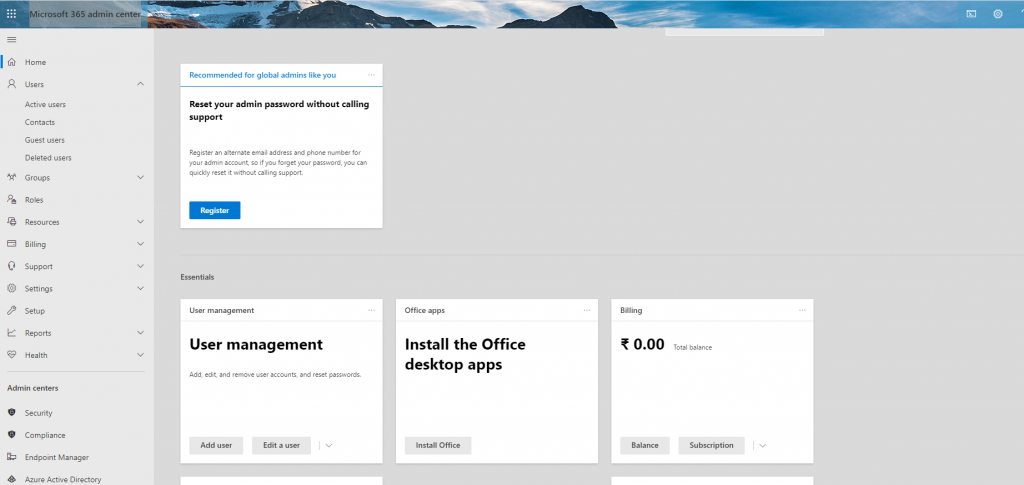
Task: Open the Home navigation item
Action: point(77,62)
